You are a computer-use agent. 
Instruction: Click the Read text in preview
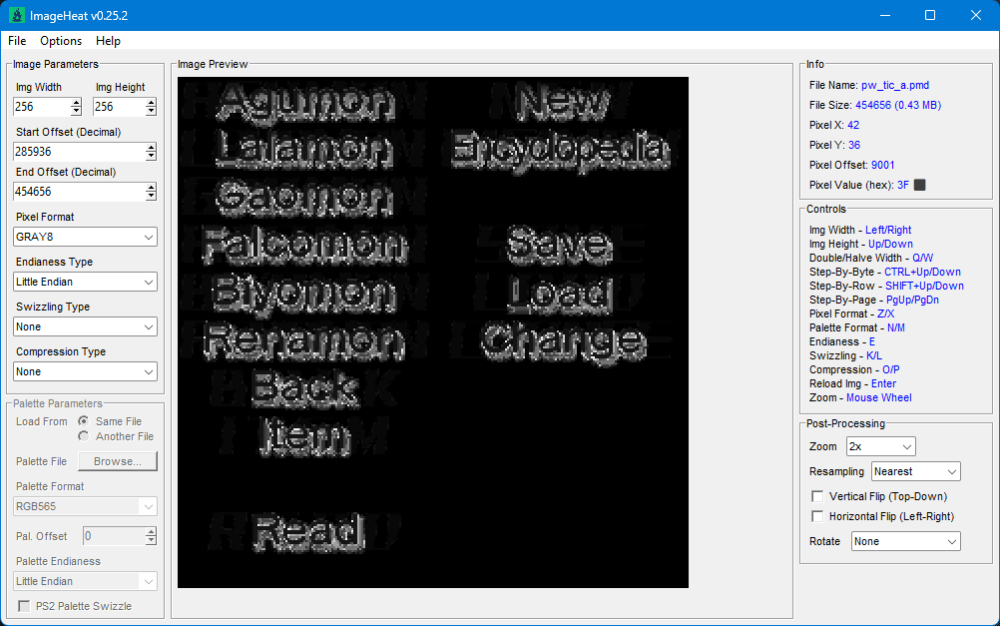(309, 532)
